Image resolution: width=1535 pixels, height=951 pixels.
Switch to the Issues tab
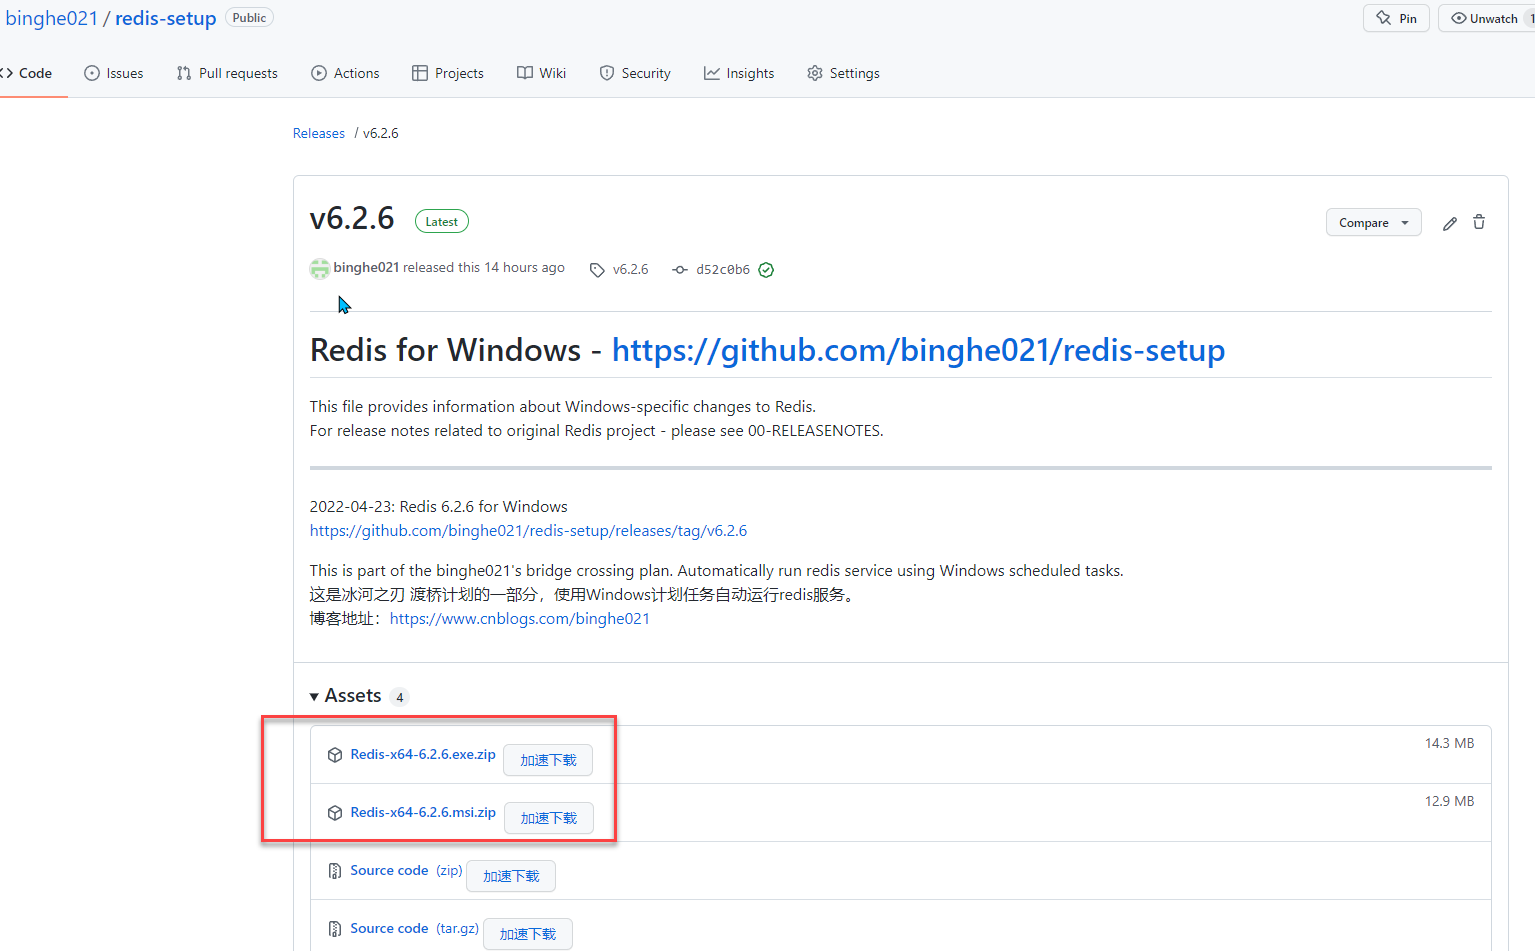tap(114, 73)
